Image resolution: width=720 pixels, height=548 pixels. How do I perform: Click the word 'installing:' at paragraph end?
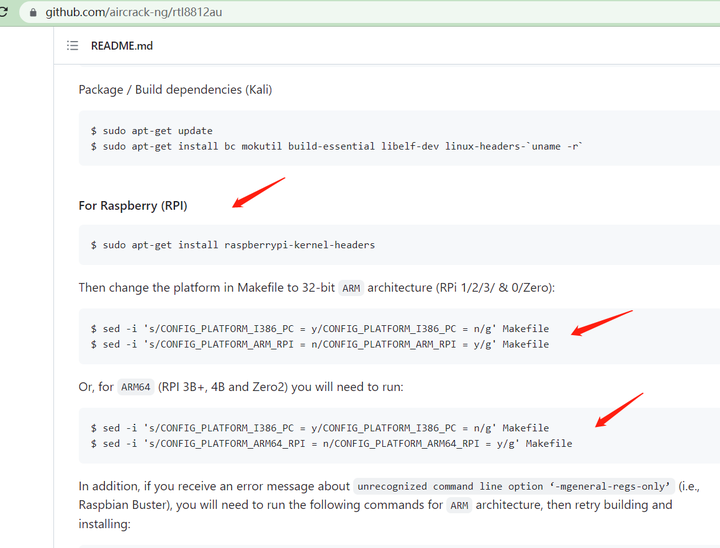(x=105, y=524)
